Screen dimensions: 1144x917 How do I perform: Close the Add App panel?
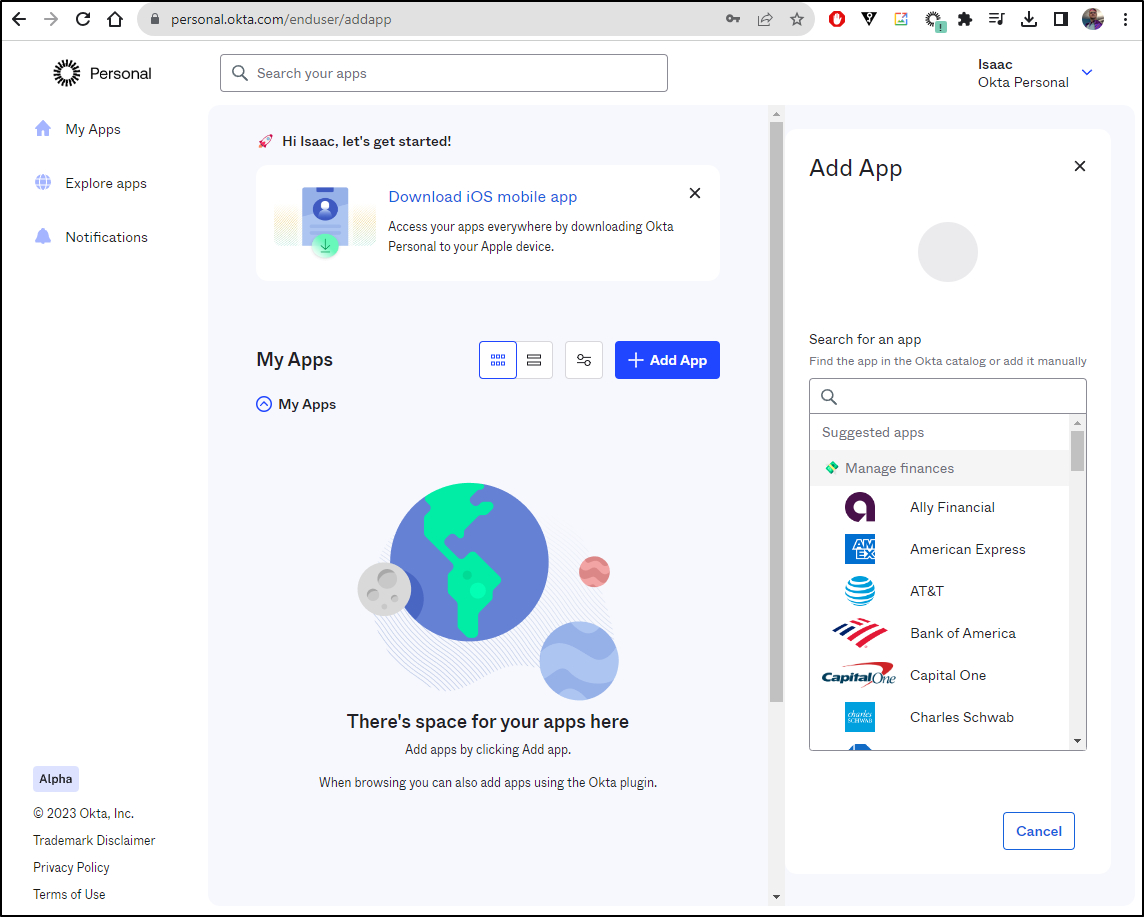1080,166
